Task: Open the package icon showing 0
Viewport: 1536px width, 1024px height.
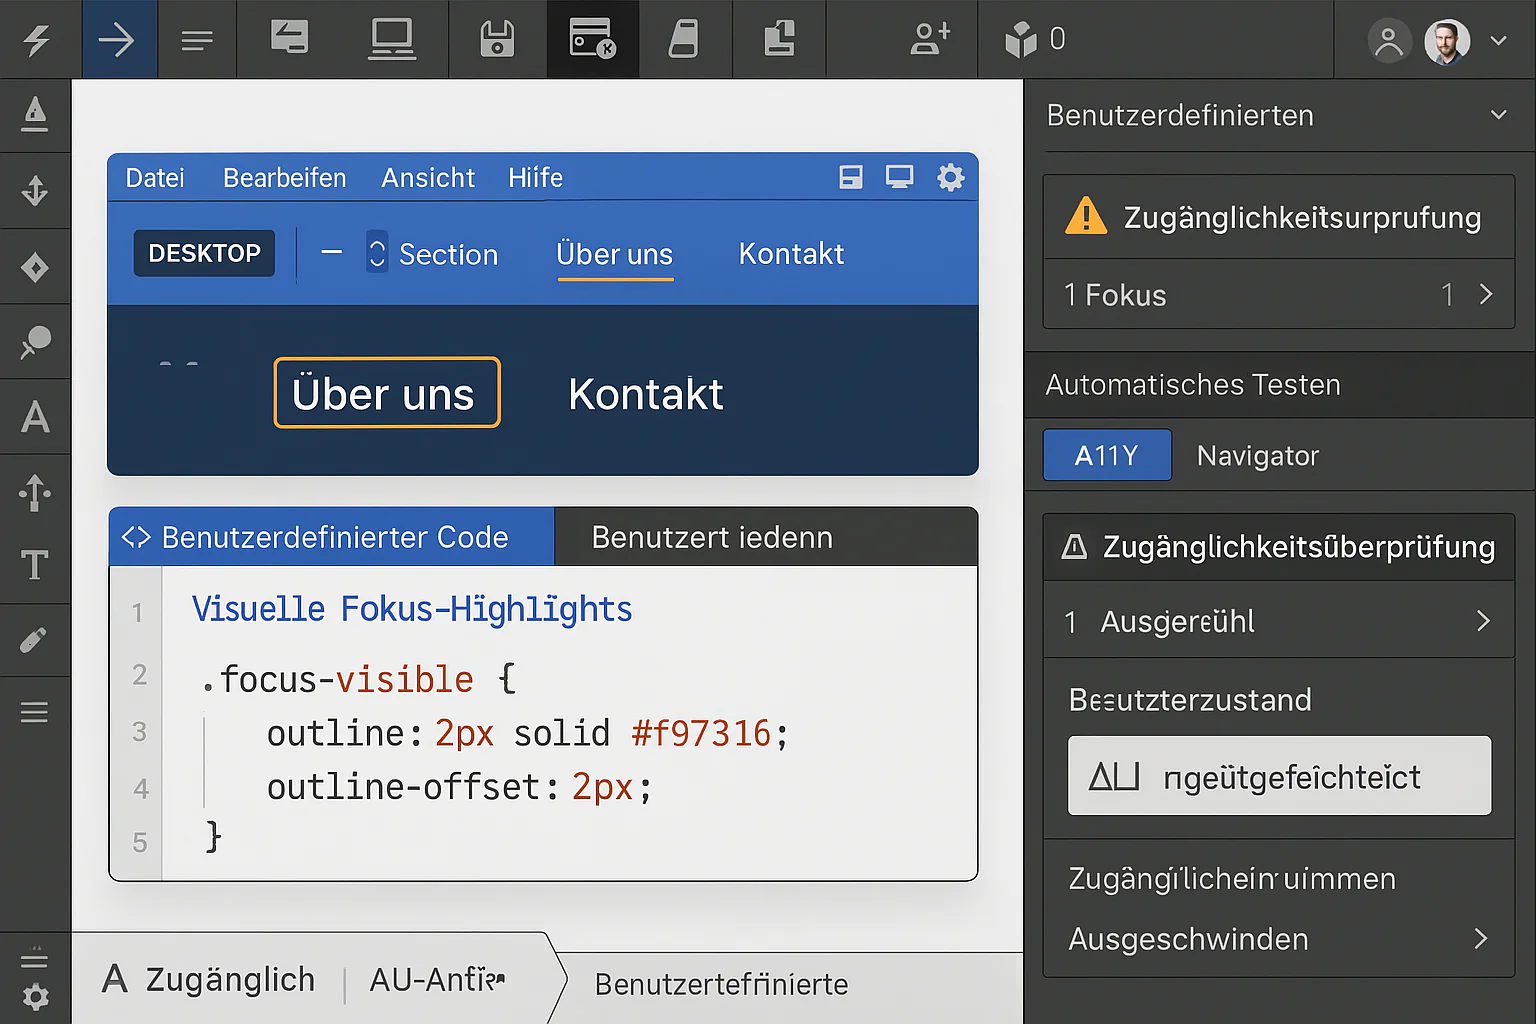Action: [1022, 41]
